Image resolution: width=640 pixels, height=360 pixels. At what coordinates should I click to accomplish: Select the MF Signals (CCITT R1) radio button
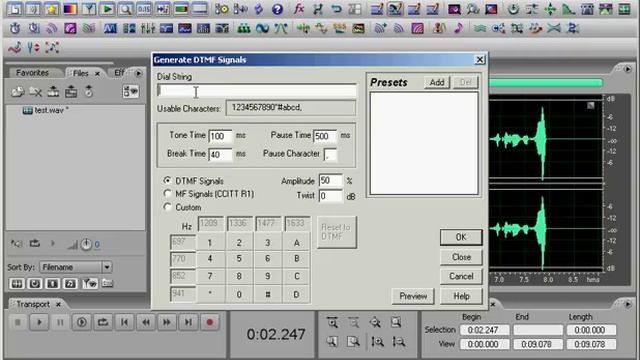tap(167, 193)
